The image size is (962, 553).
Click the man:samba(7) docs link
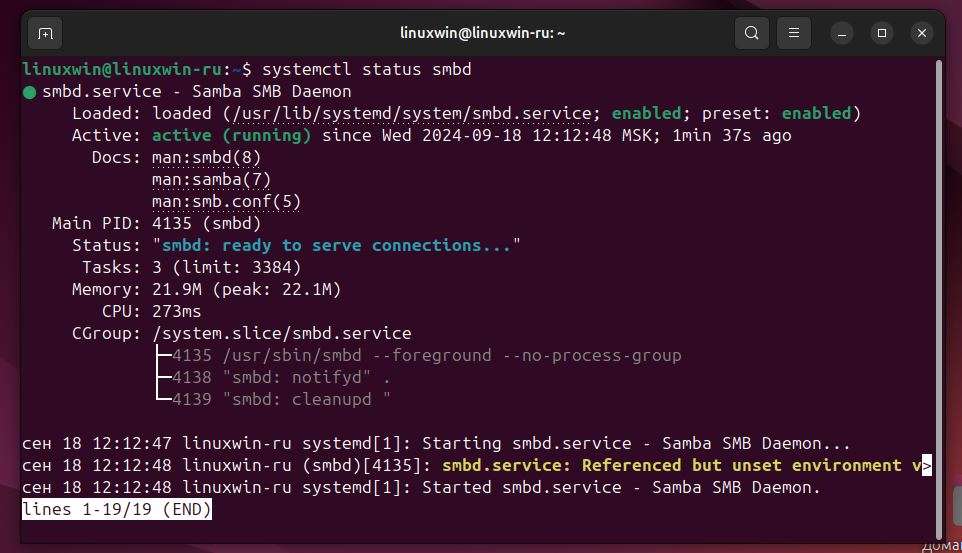click(211, 180)
